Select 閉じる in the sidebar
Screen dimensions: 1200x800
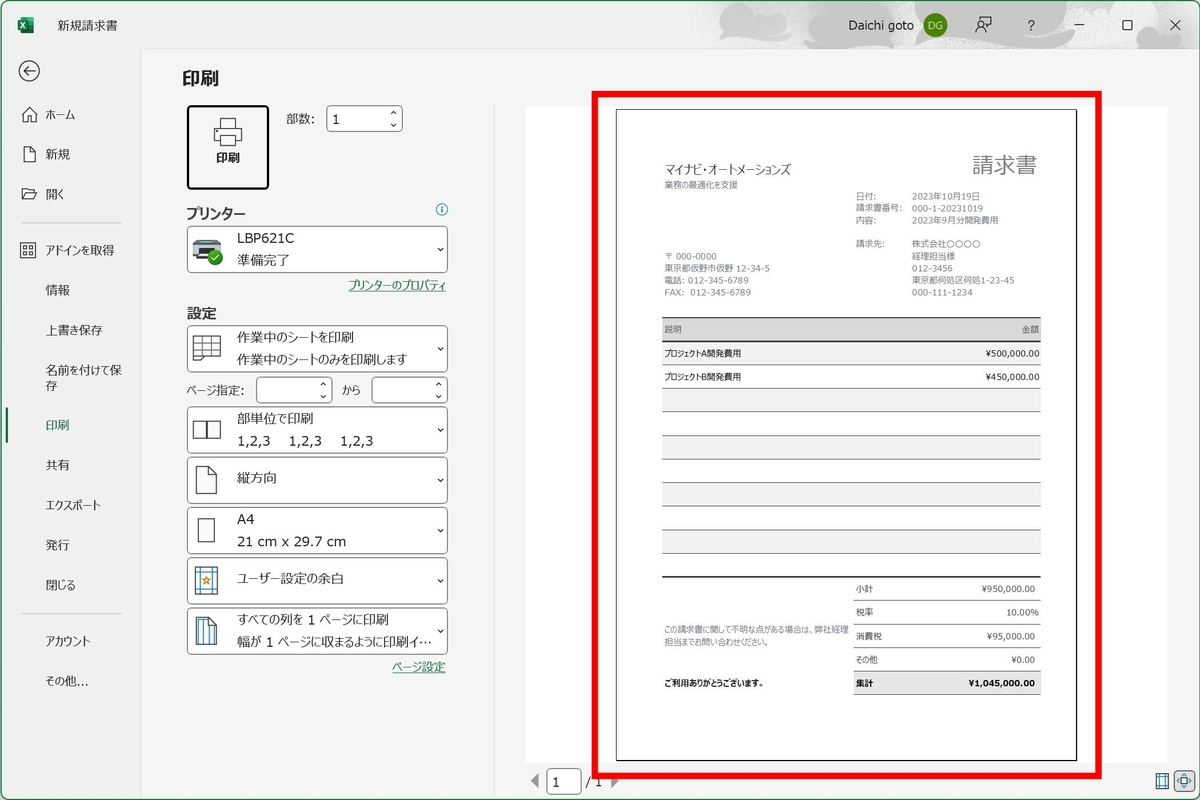point(60,585)
